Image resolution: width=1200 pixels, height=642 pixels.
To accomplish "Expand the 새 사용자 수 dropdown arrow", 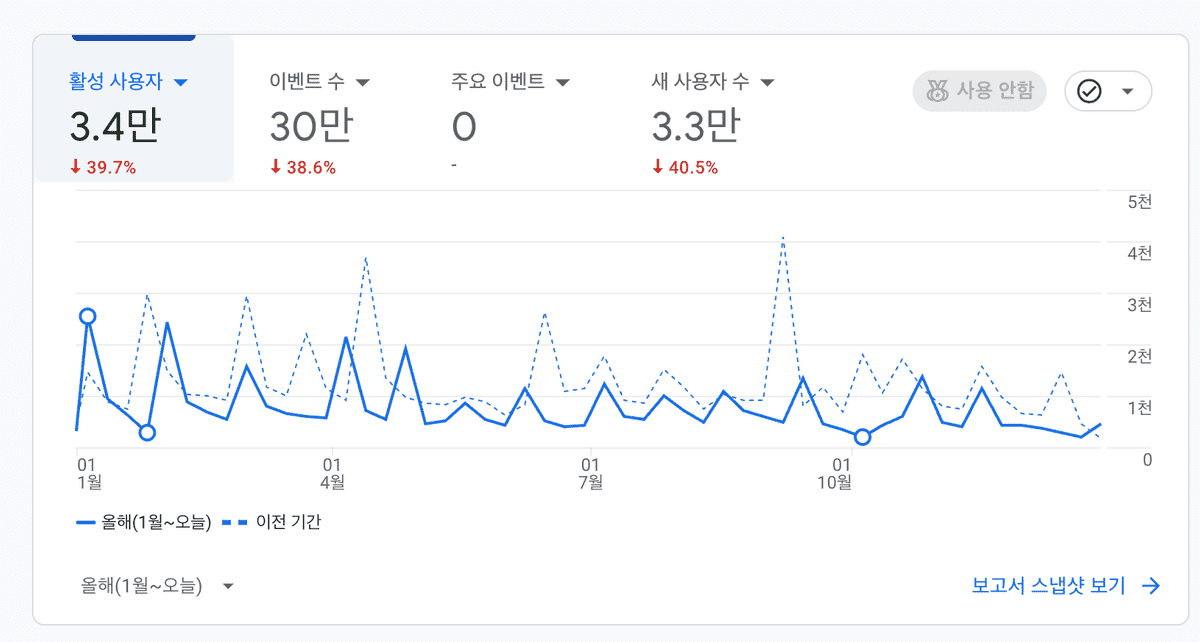I will tap(767, 83).
